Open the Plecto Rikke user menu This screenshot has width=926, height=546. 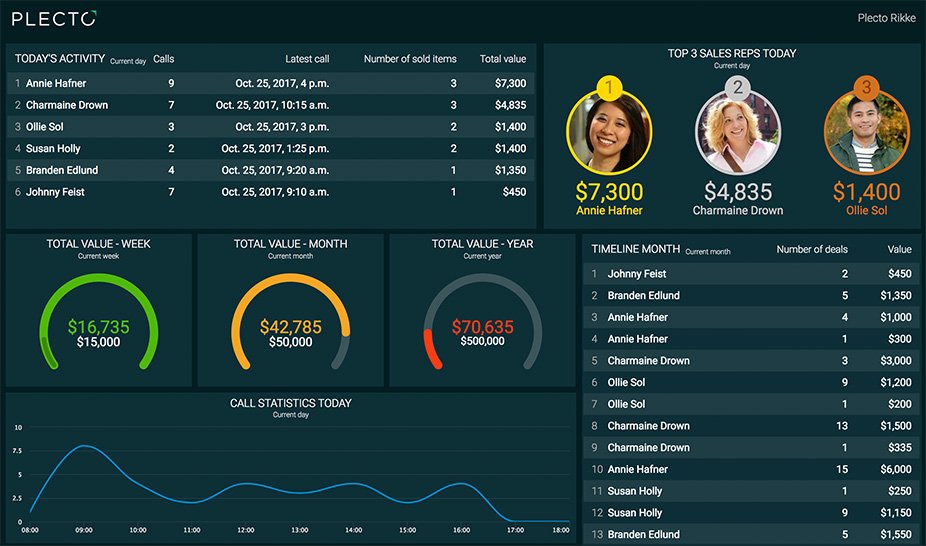click(x=886, y=18)
